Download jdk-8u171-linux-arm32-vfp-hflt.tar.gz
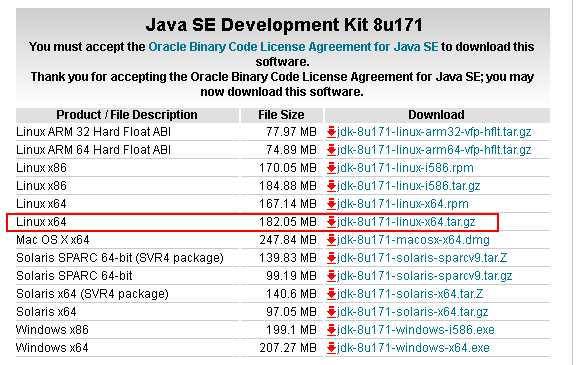 click(434, 132)
